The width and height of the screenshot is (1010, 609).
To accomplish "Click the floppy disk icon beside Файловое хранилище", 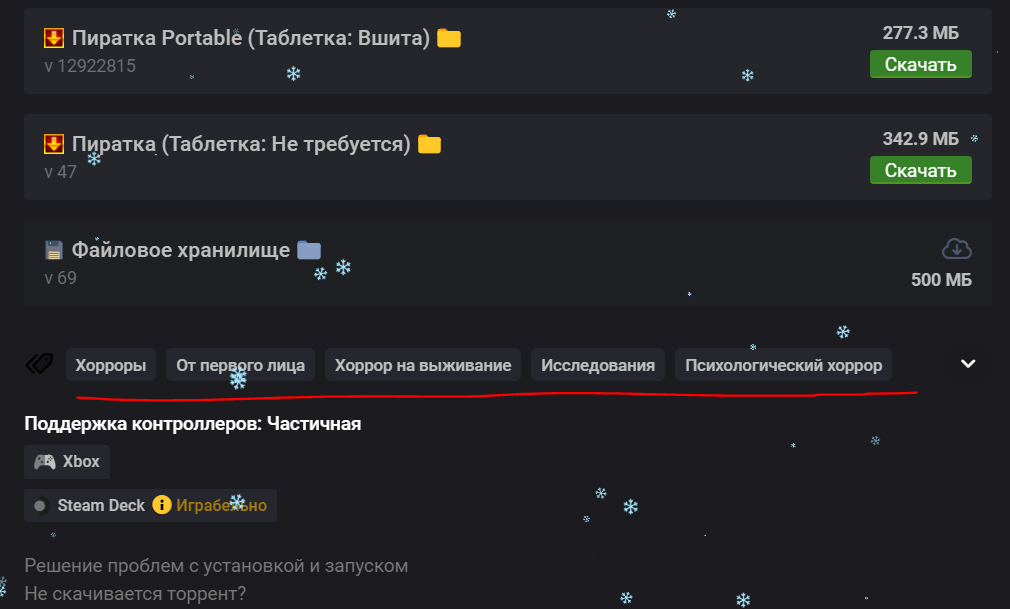I will tap(54, 249).
